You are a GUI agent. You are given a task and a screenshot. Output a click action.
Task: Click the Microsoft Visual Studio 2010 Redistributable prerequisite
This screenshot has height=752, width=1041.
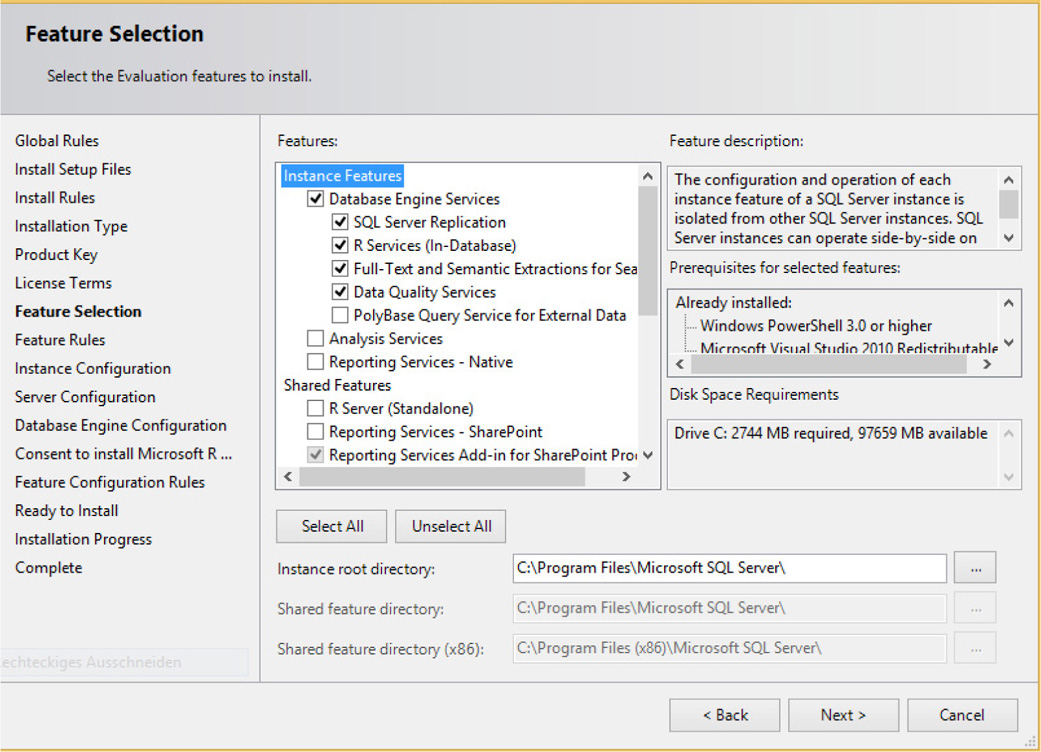click(849, 347)
